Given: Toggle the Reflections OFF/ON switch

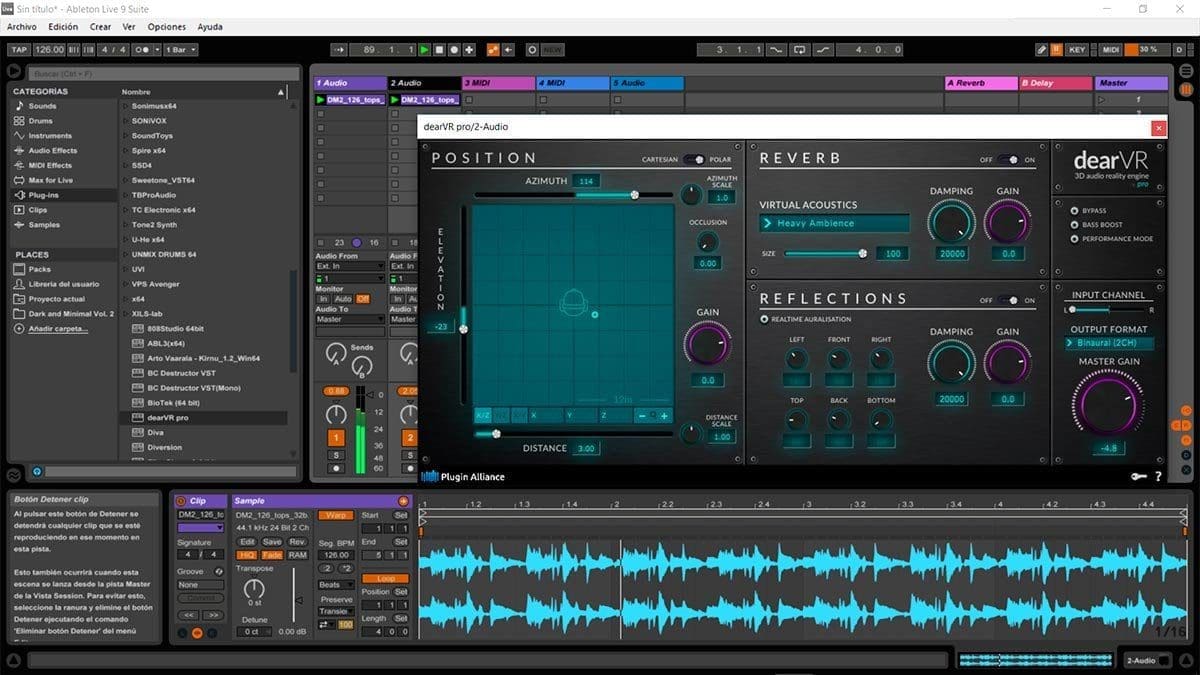Looking at the screenshot, I should (1008, 300).
